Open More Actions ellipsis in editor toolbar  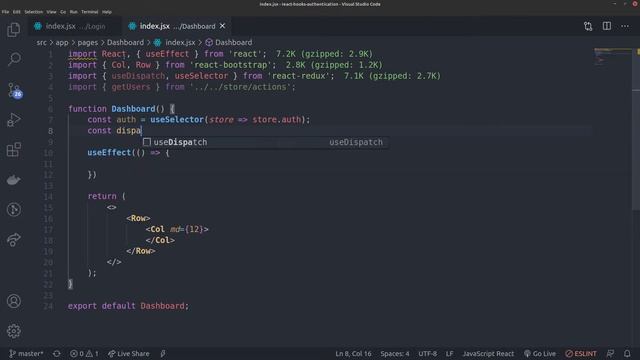(625, 26)
